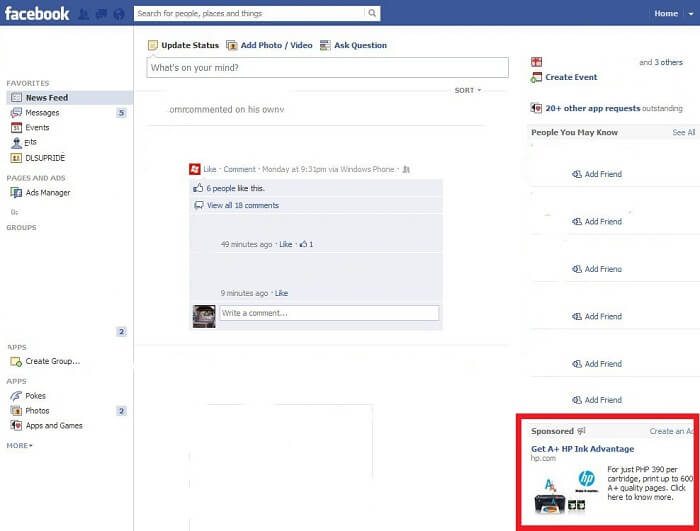Click into the search people field
The width and height of the screenshot is (700, 531).
(250, 13)
